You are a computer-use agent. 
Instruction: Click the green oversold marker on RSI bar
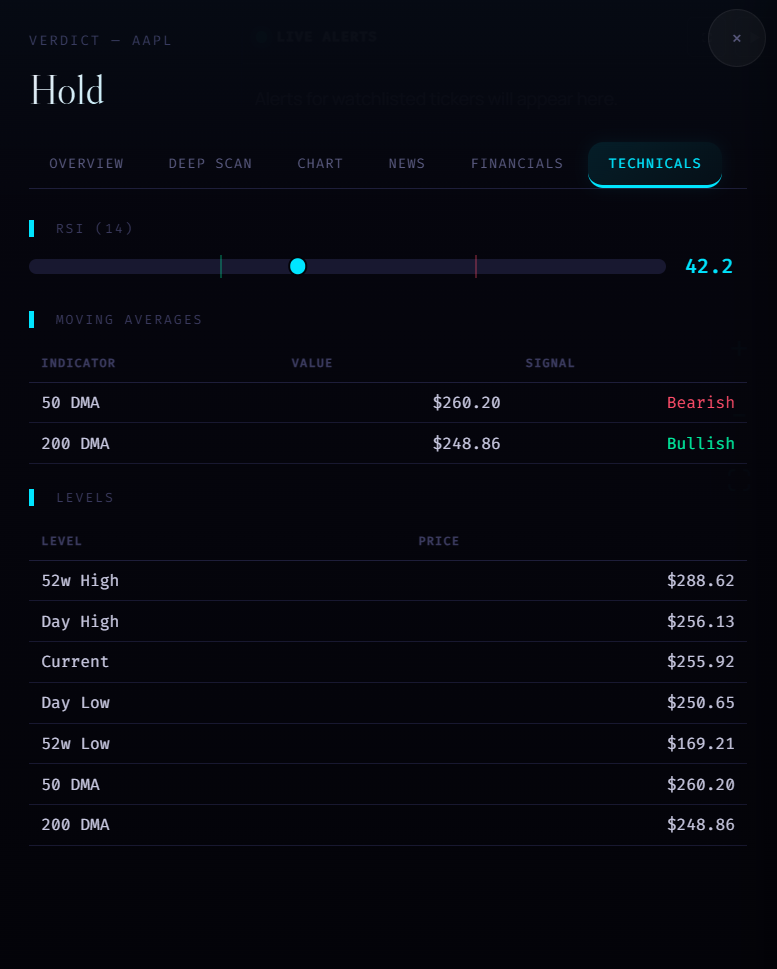coord(221,266)
